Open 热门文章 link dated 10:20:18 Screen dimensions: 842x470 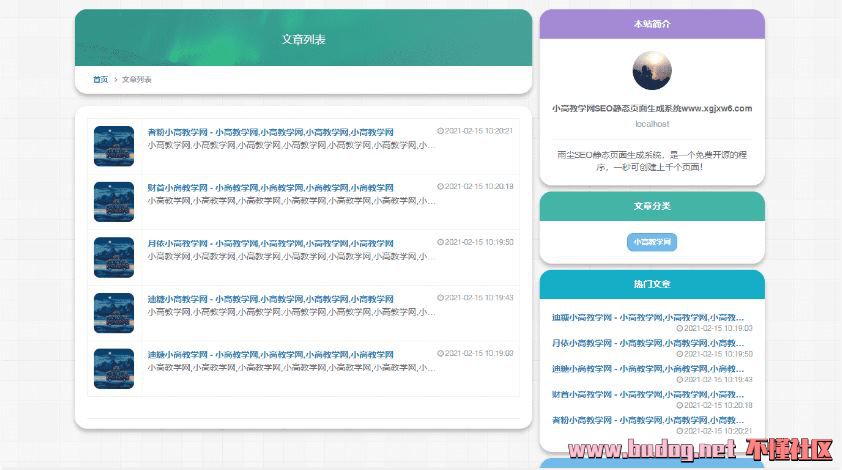click(648, 395)
